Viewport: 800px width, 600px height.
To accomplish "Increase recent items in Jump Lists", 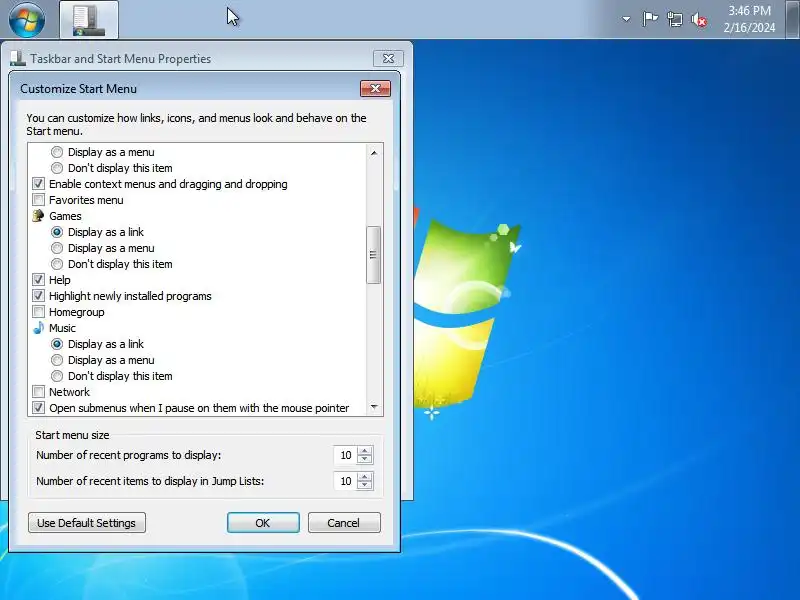I will coord(364,477).
